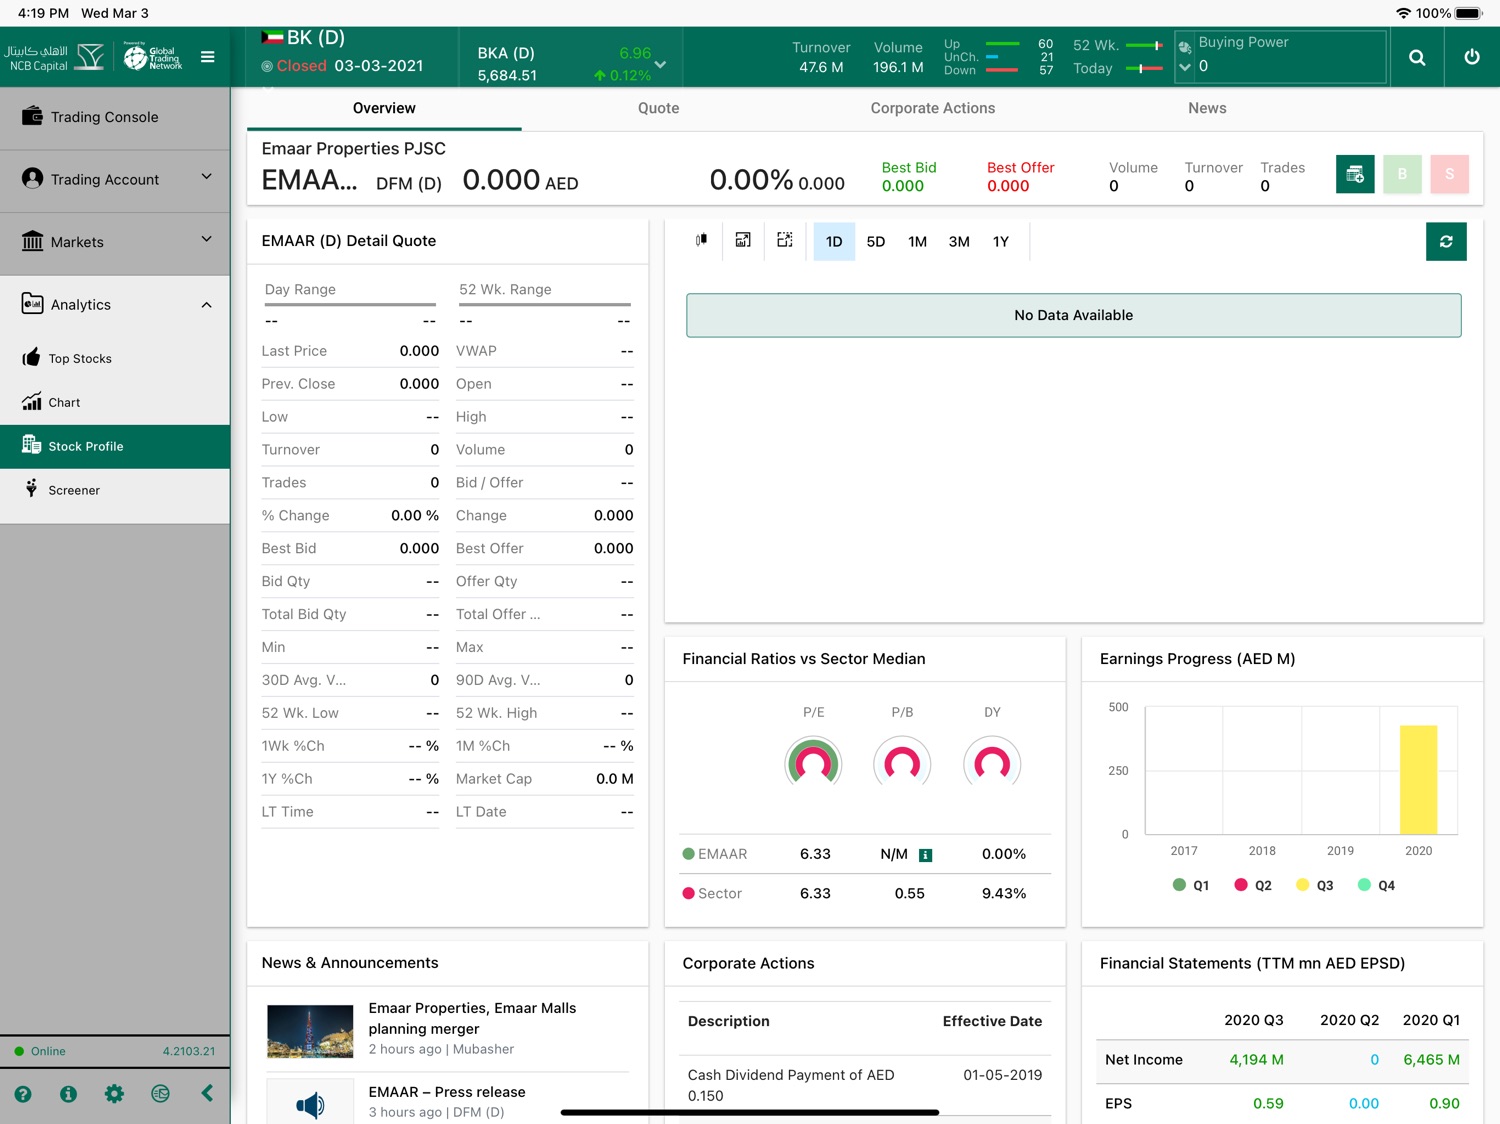Click the NCB Capital logo

(x=55, y=57)
